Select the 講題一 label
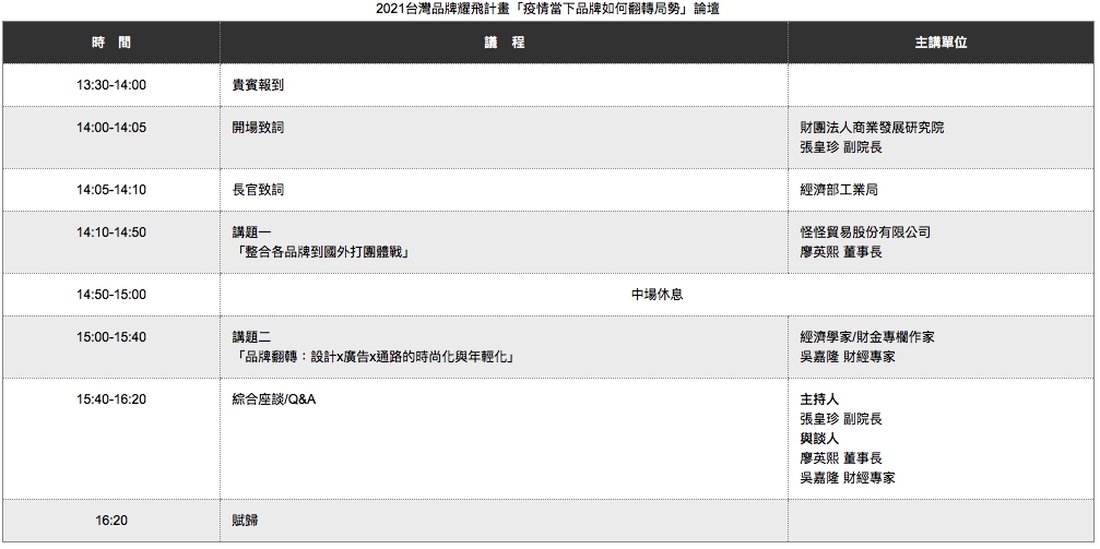Viewport: 1100px width, 549px height. [251, 232]
